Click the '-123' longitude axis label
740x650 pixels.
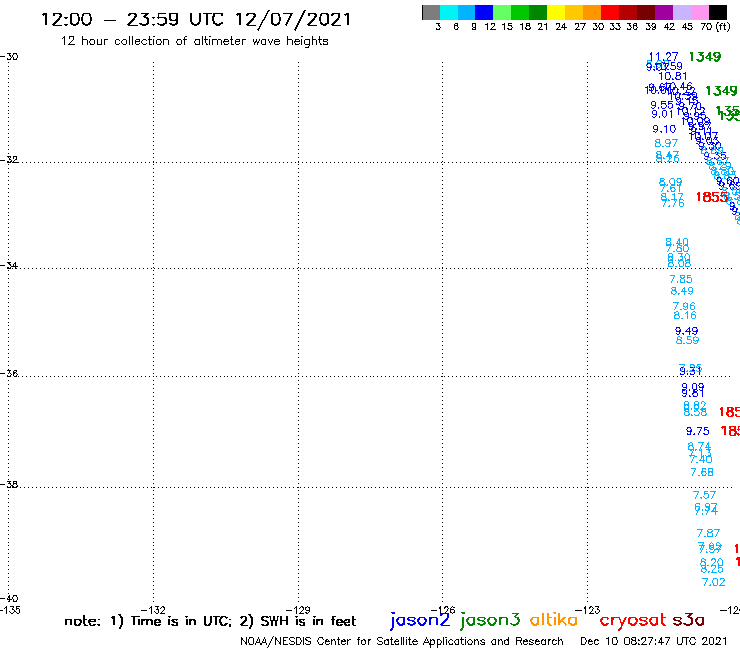click(x=588, y=610)
